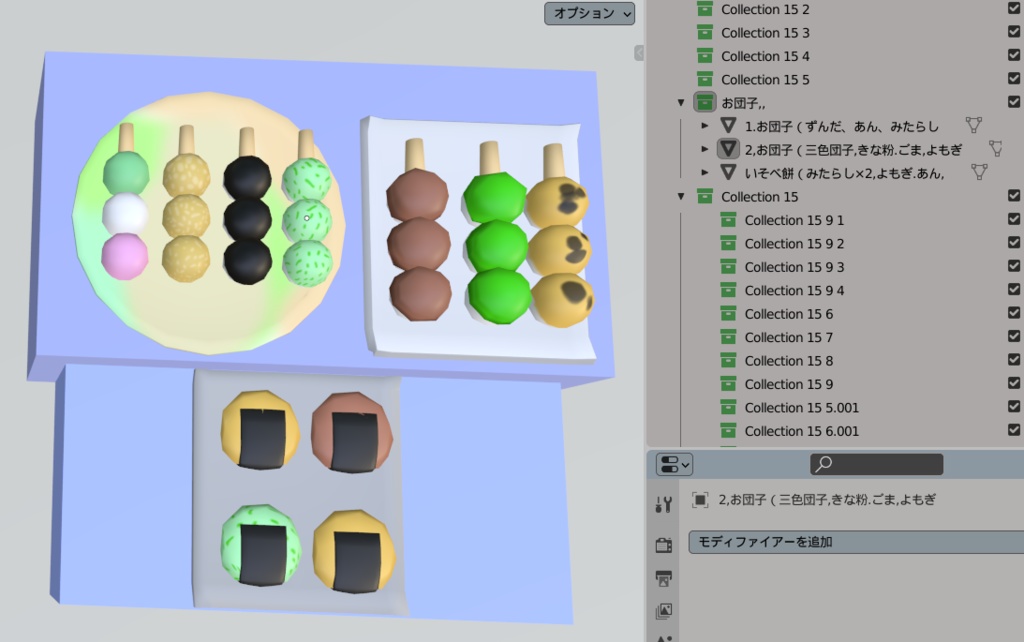Click the Collection 15 7 icon
The image size is (1024, 642).
[728, 338]
